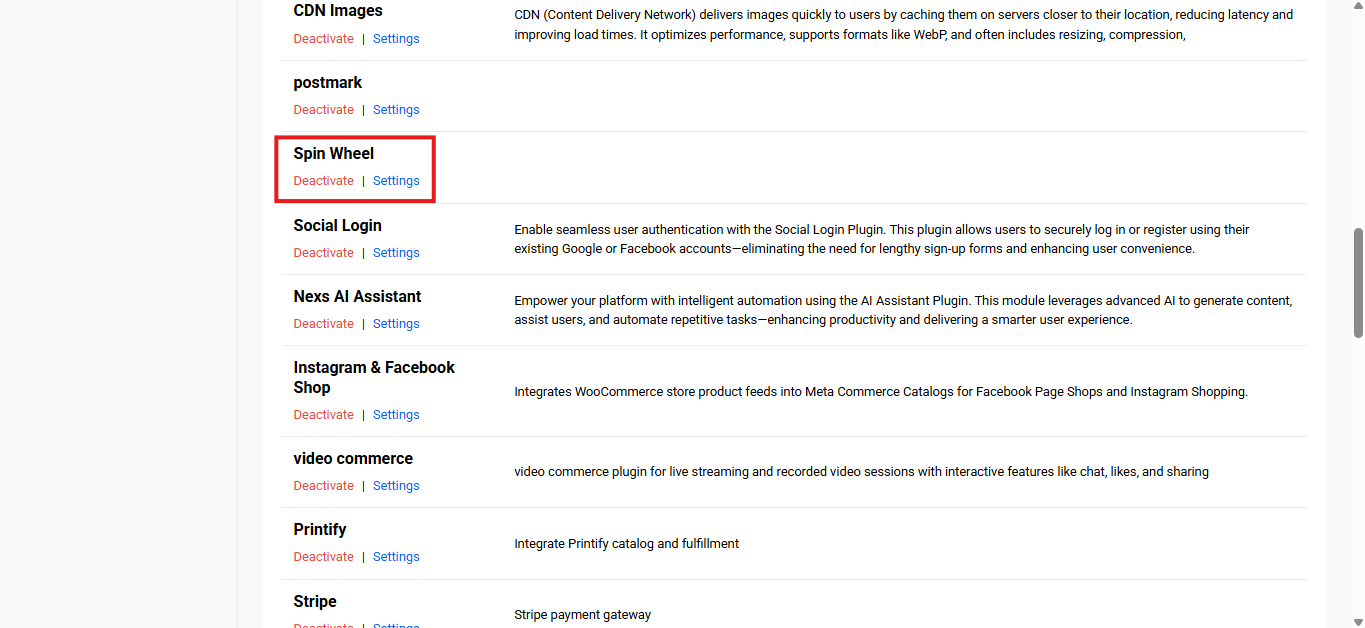The height and width of the screenshot is (628, 1365).
Task: Click the Social Login description text
Action: pos(882,239)
